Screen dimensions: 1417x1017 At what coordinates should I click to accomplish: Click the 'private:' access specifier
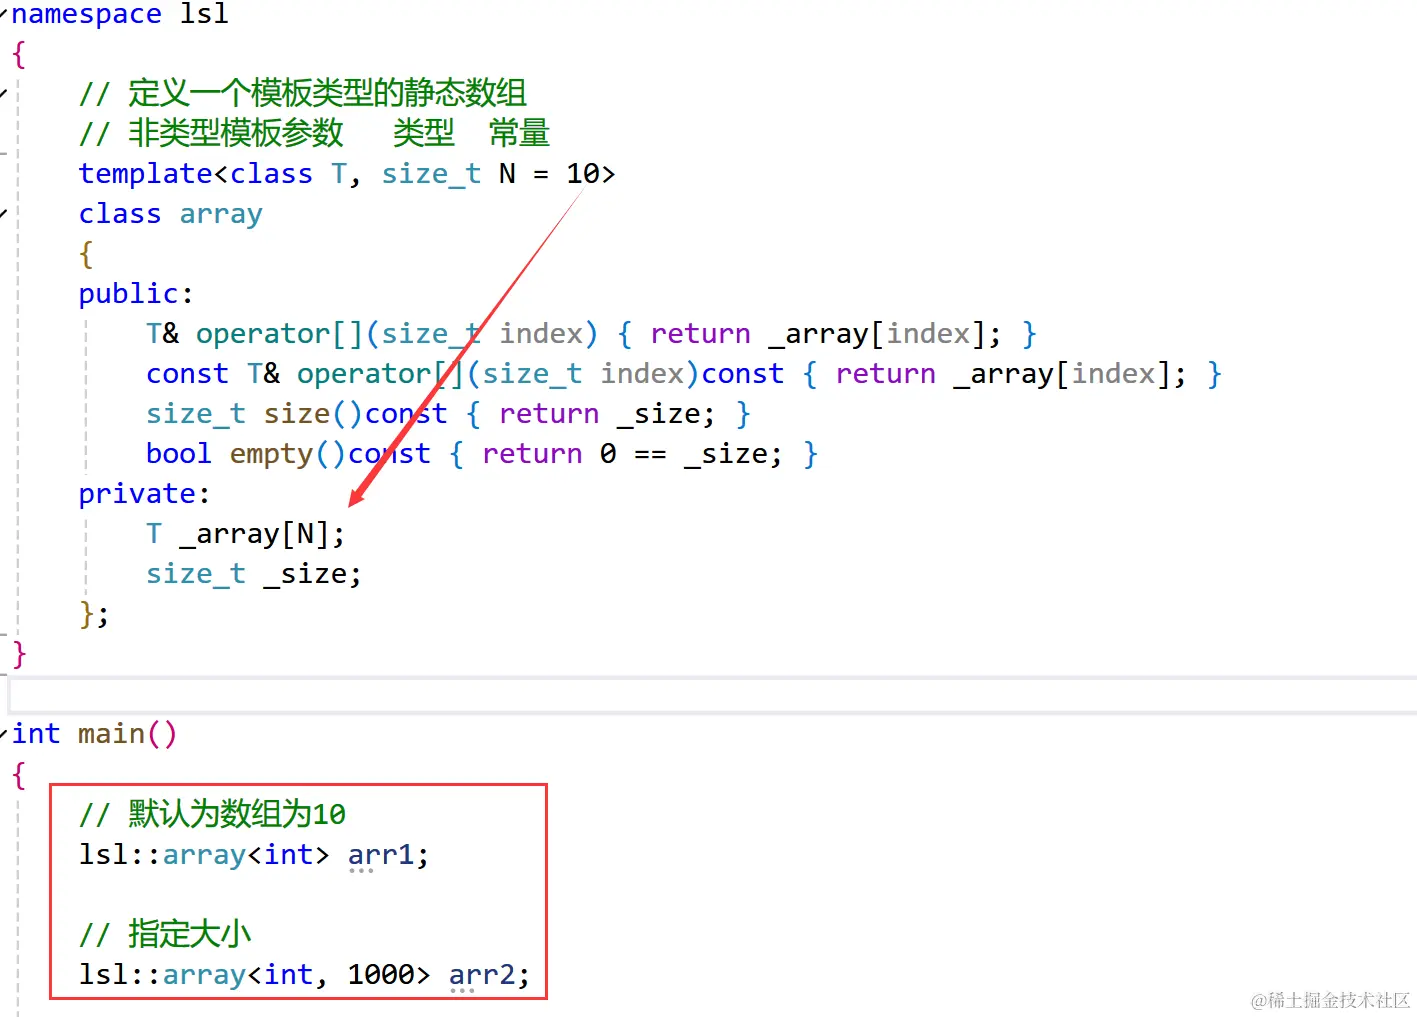click(x=144, y=494)
